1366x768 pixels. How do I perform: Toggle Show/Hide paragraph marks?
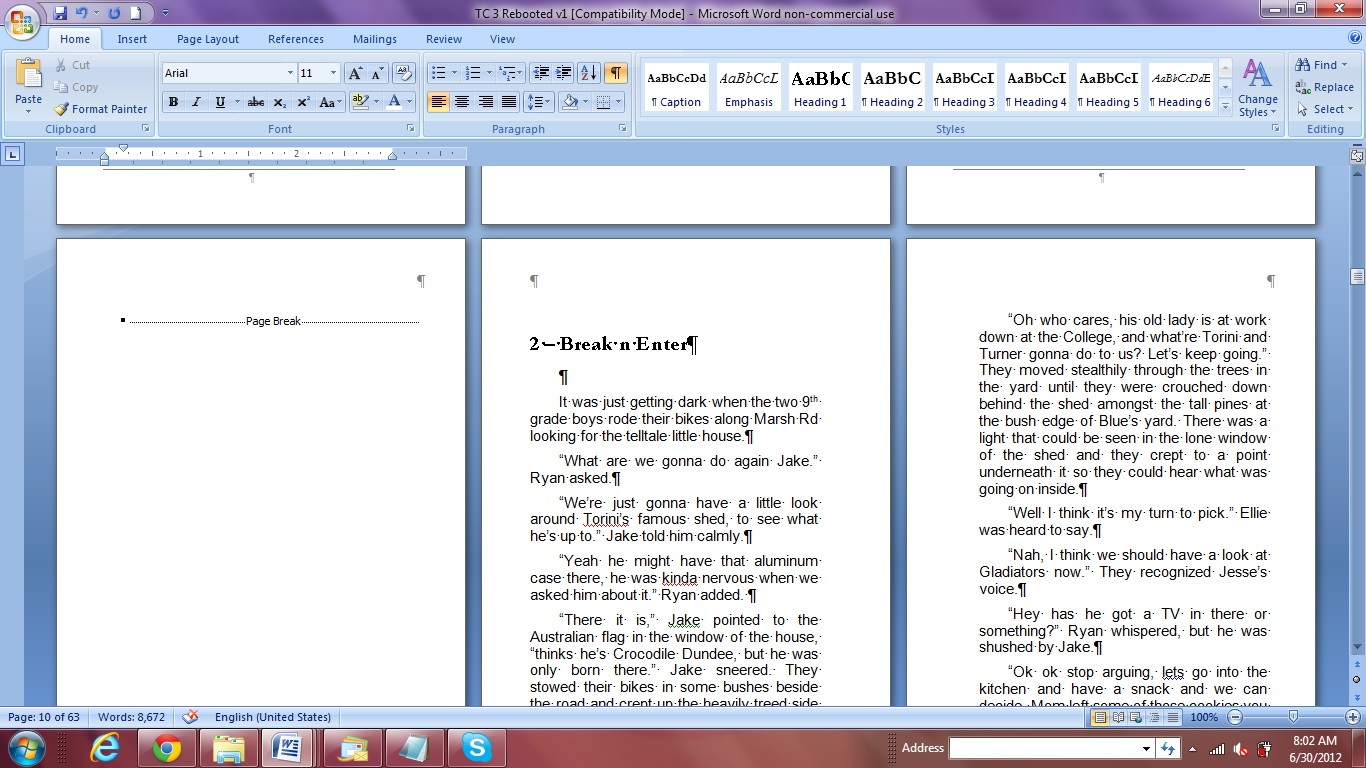pyautogui.click(x=616, y=73)
